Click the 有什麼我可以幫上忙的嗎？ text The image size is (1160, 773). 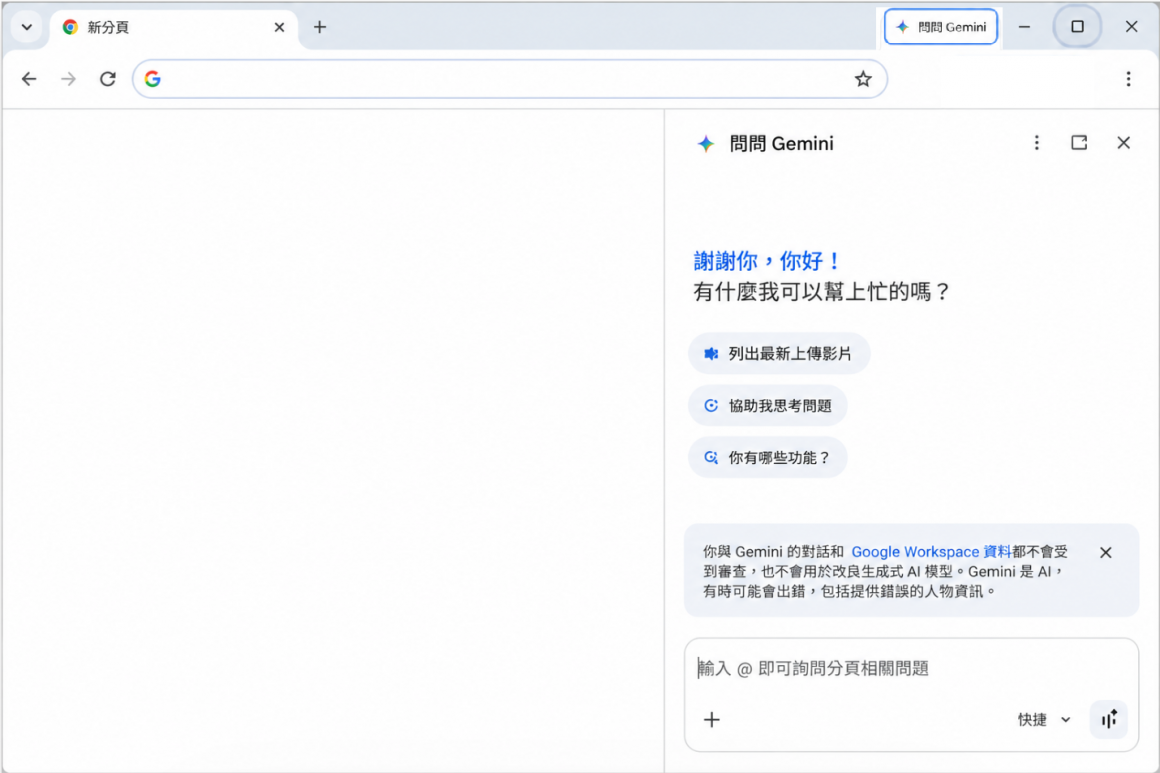pyautogui.click(x=821, y=291)
